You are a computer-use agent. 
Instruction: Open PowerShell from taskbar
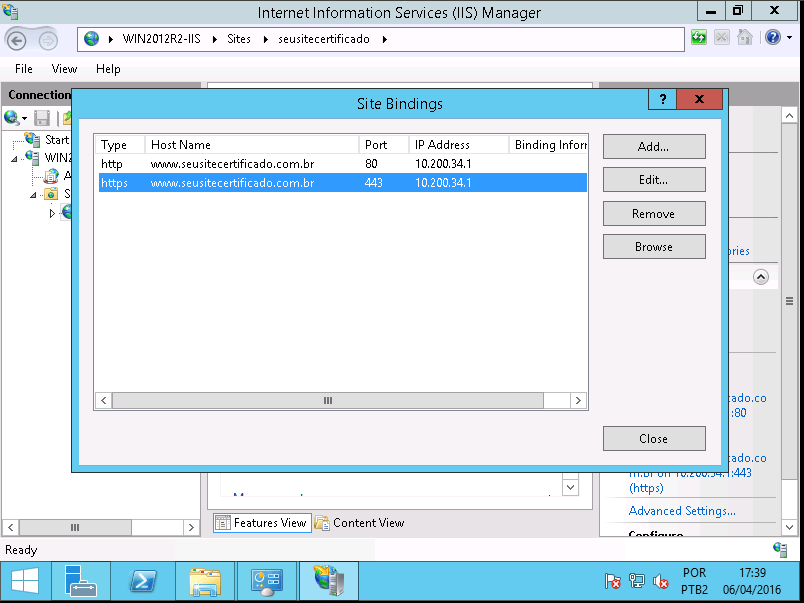point(143,581)
